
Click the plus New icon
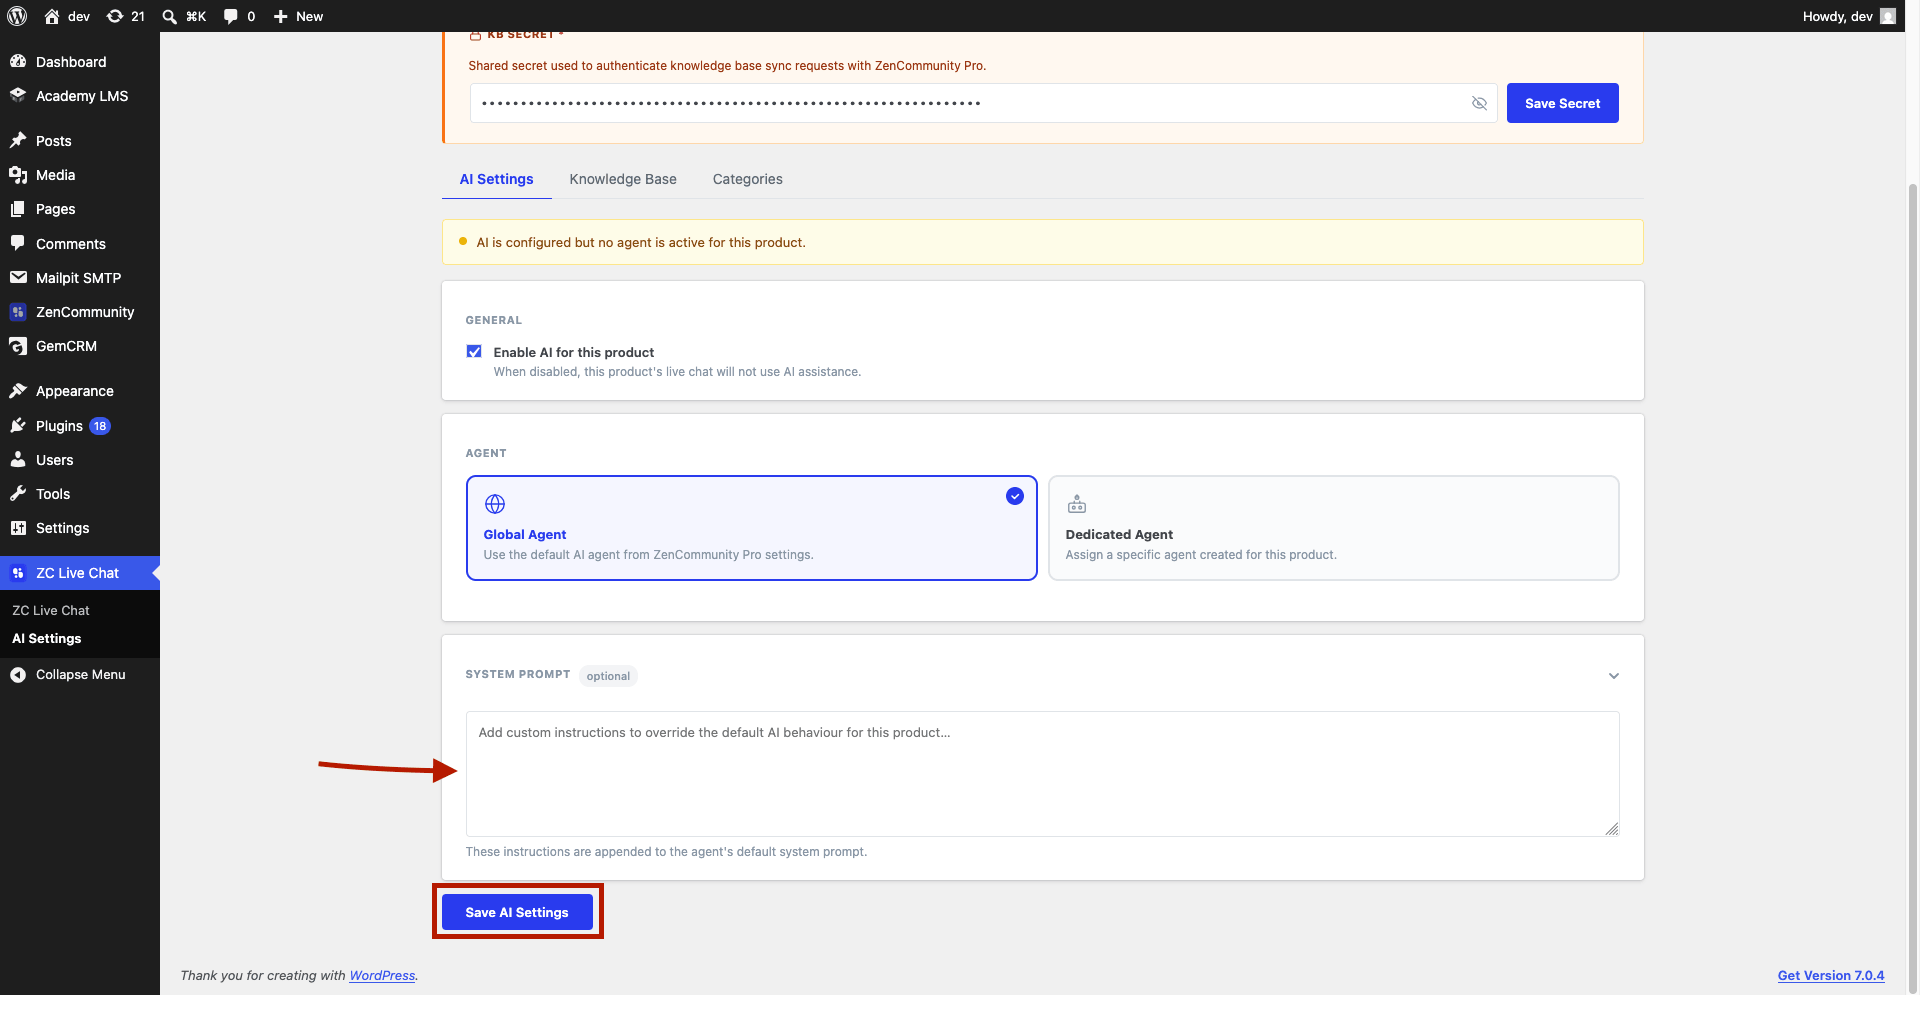tap(281, 16)
